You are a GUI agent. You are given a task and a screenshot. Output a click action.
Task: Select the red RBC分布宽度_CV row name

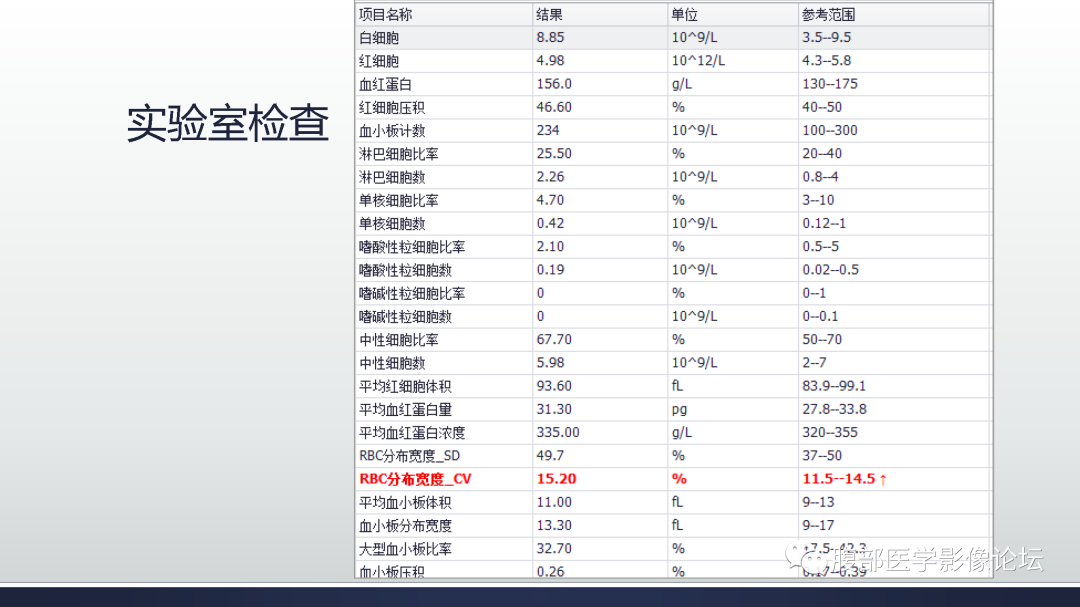(415, 480)
